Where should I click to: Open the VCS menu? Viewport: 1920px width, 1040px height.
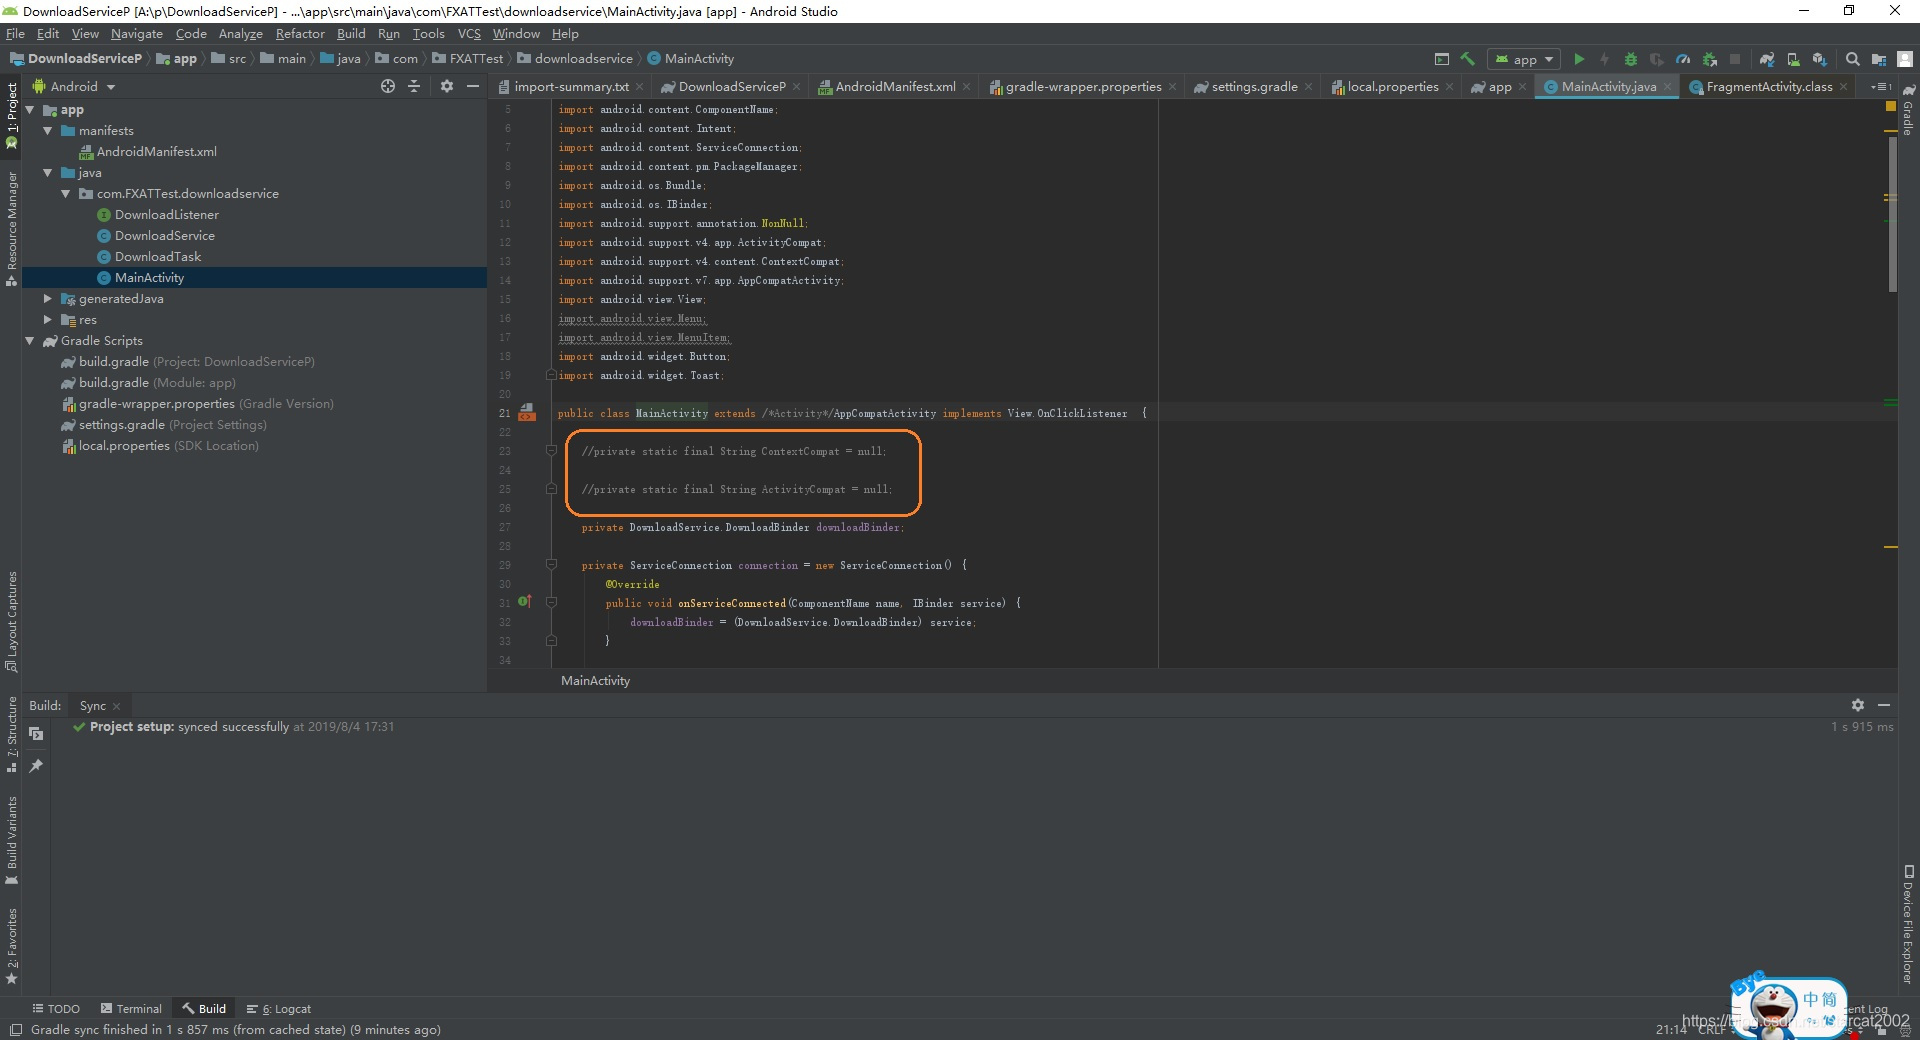469,34
